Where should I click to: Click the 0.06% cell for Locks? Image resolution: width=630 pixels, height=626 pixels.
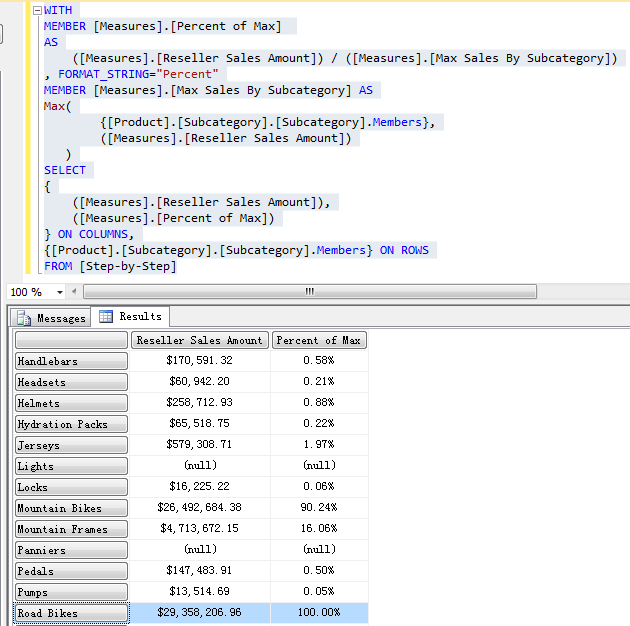tap(319, 486)
